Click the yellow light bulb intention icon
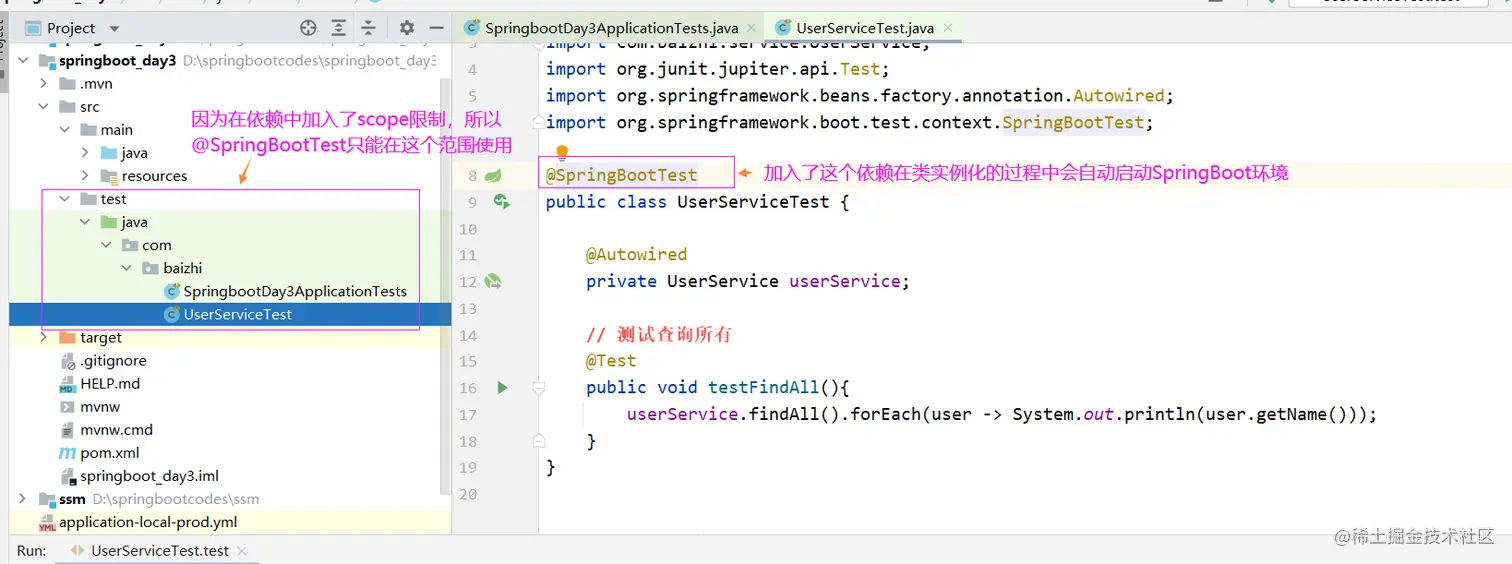1512x564 pixels. 562,153
